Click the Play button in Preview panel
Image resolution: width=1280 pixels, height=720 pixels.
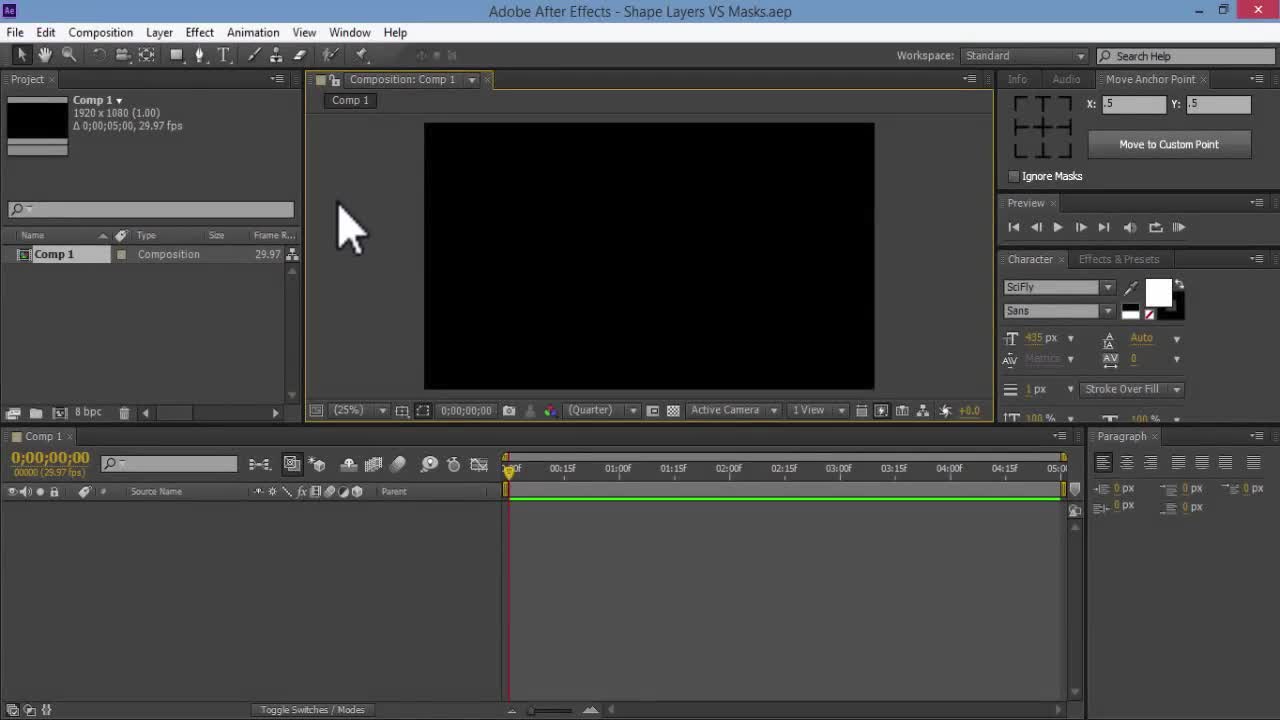[x=1057, y=227]
